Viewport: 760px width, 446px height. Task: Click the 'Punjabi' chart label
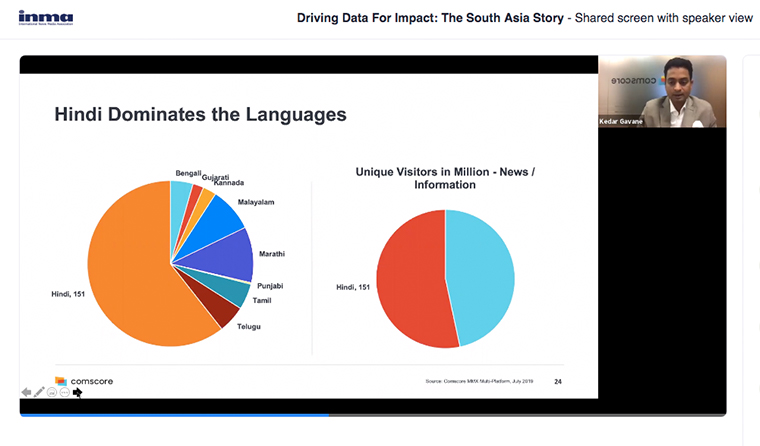click(x=270, y=286)
